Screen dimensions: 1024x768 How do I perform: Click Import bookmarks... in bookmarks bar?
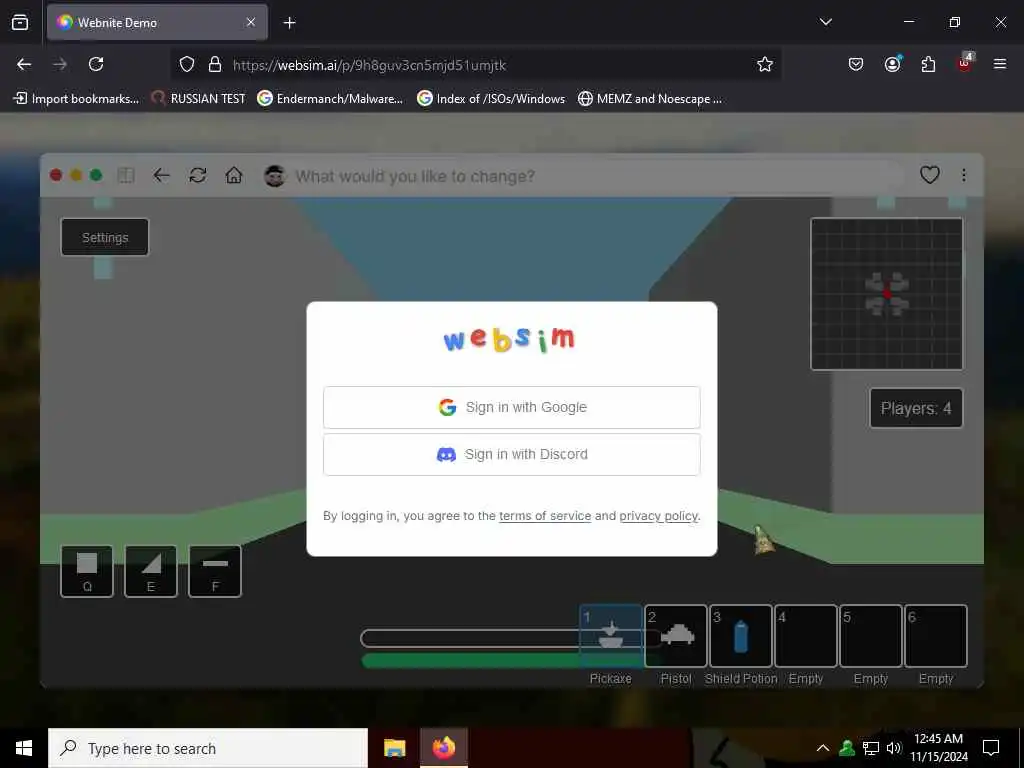pos(76,99)
